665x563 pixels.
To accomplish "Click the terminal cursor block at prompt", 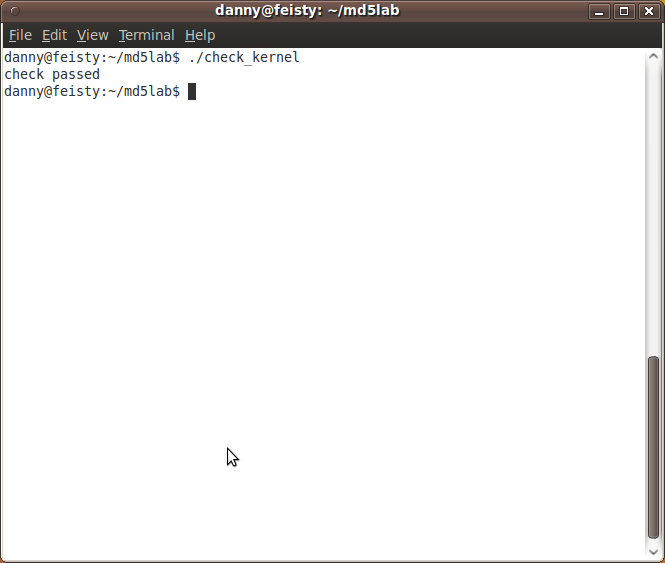I will pos(192,91).
